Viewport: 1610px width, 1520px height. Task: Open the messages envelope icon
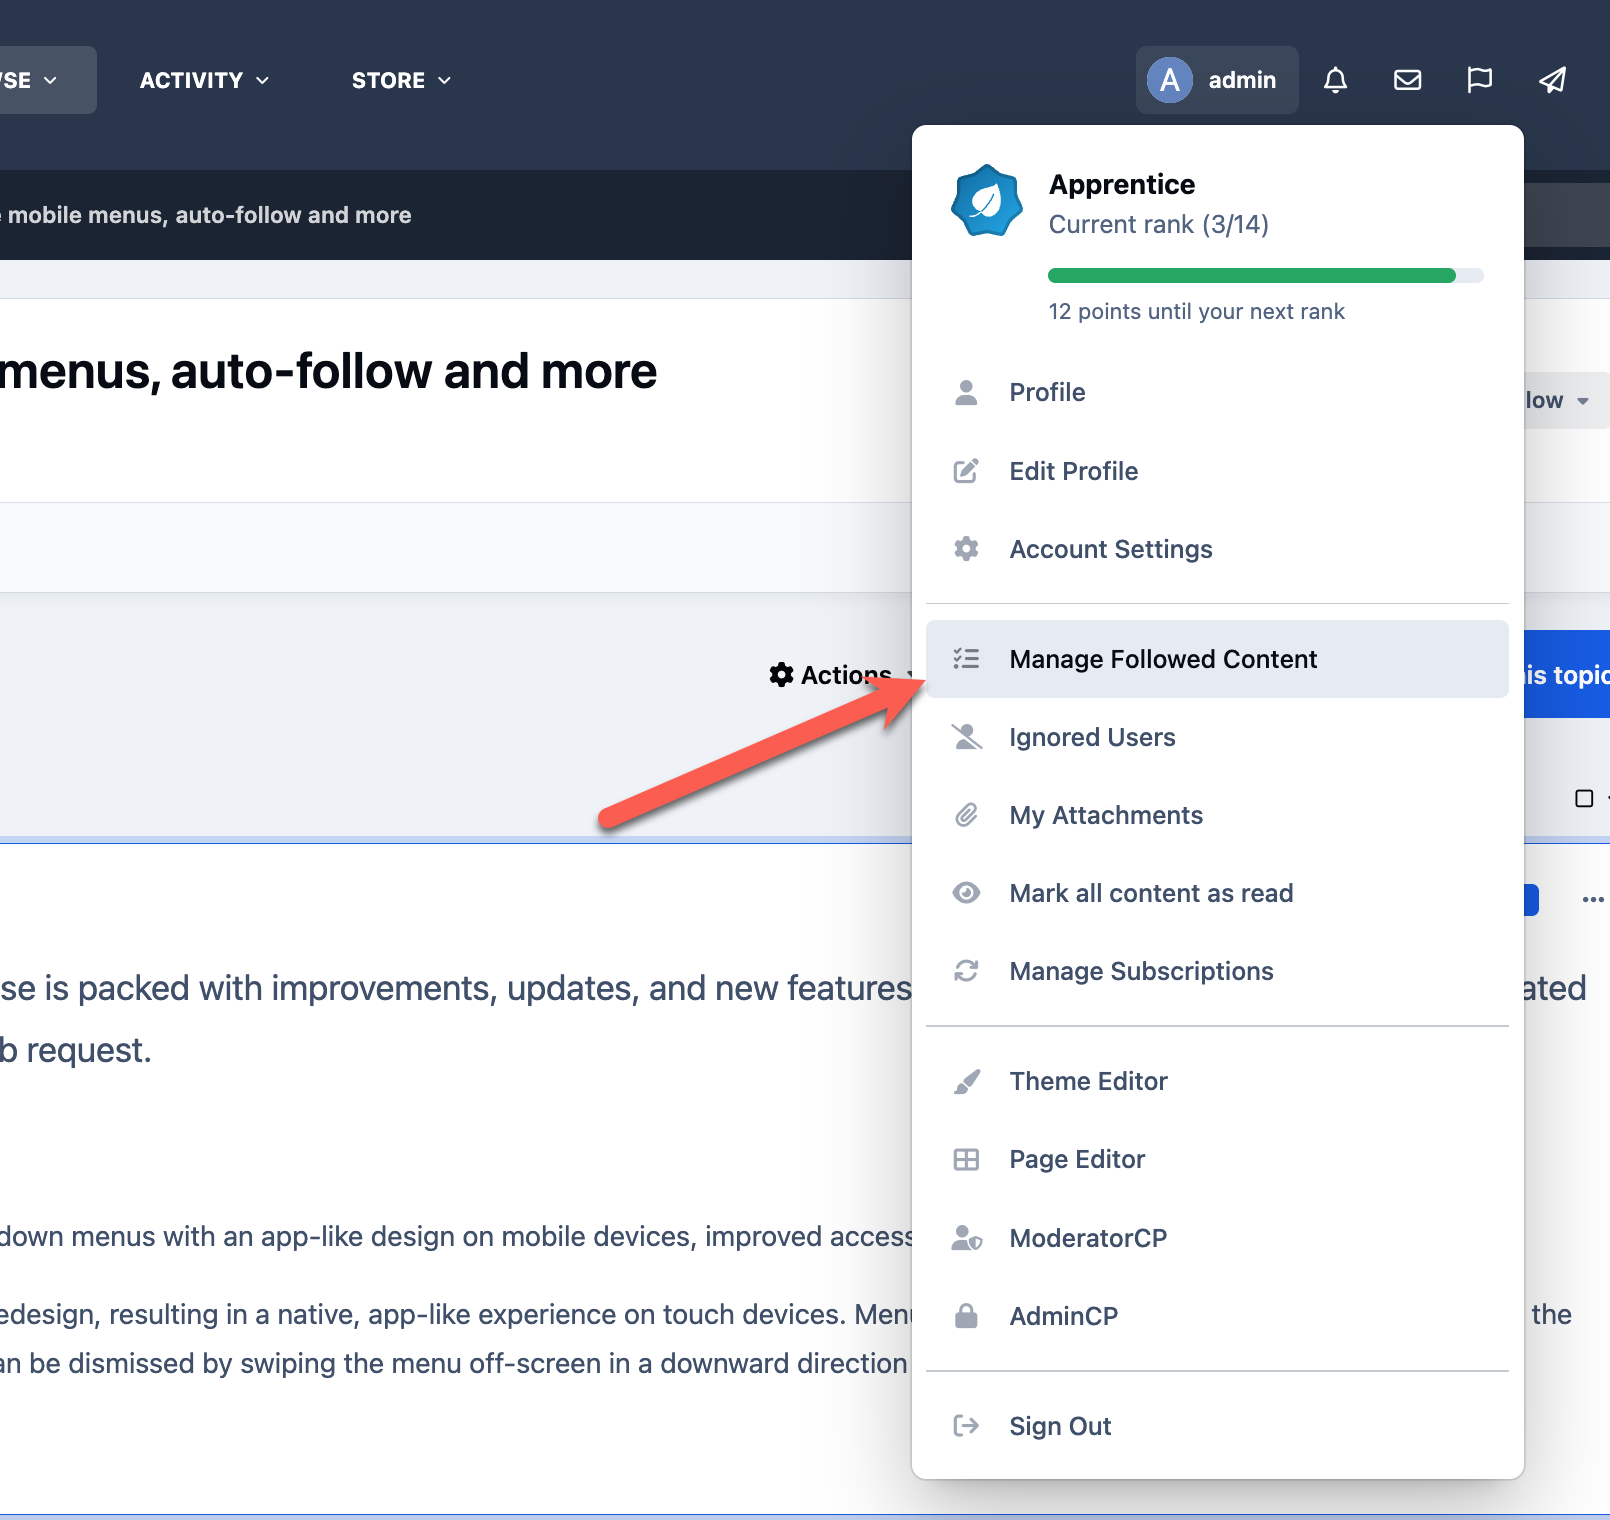tap(1407, 80)
